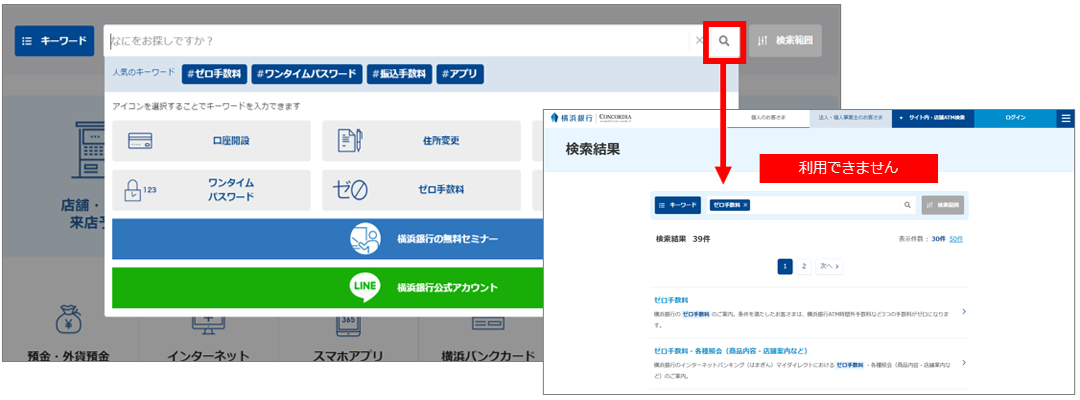Set display count to 30件
1080x400 pixels.
[938, 240]
